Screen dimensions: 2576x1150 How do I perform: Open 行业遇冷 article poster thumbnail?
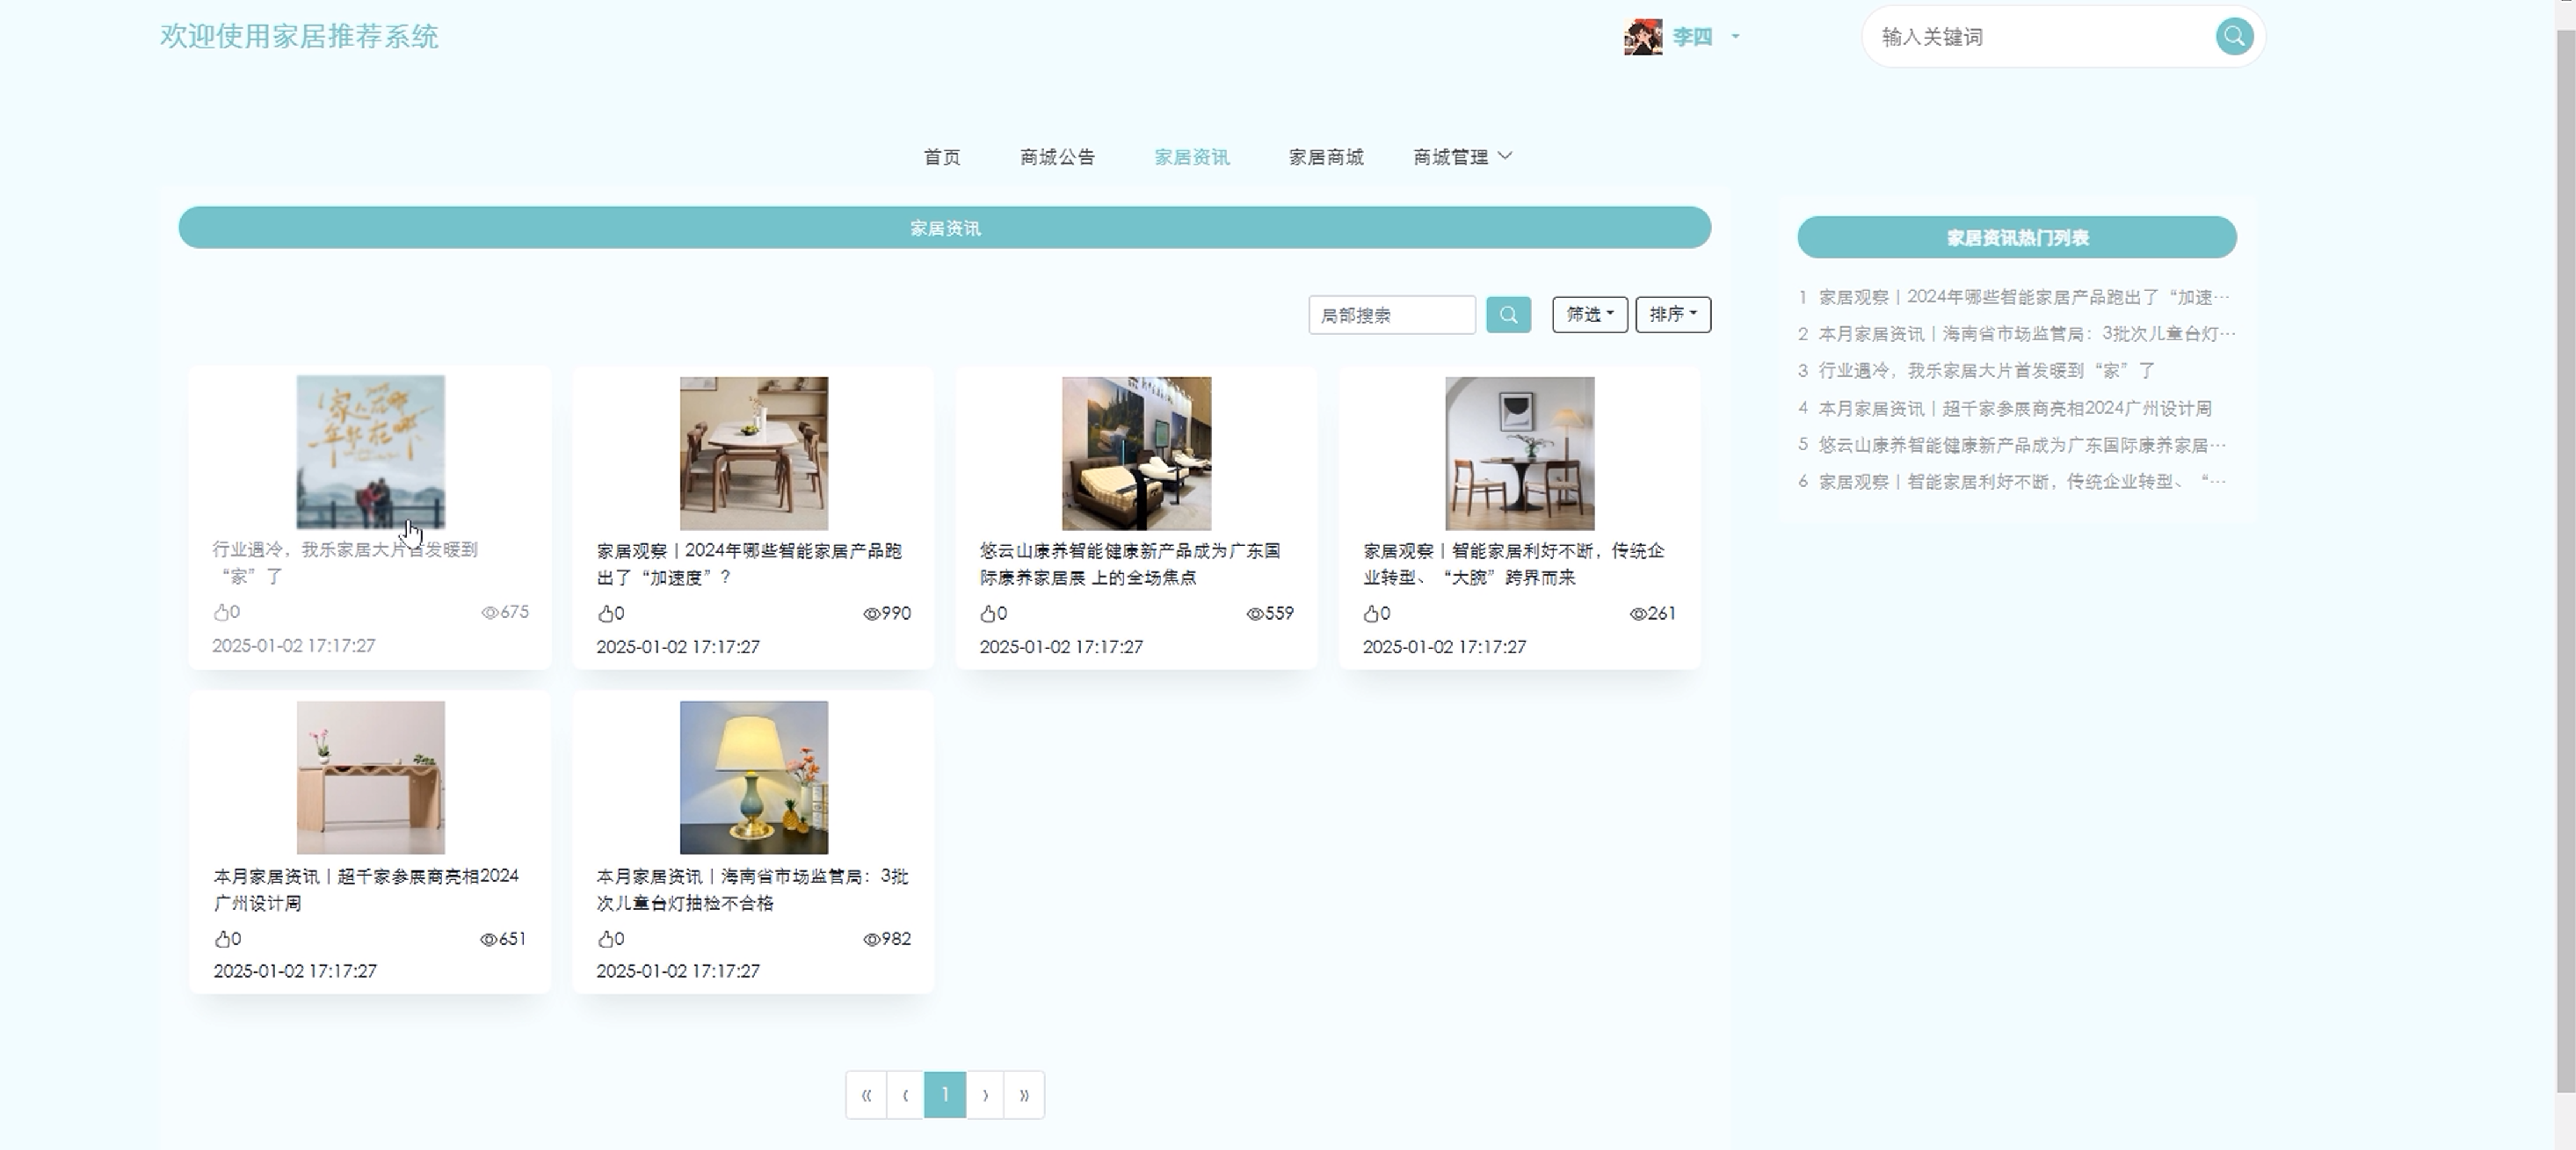click(371, 452)
